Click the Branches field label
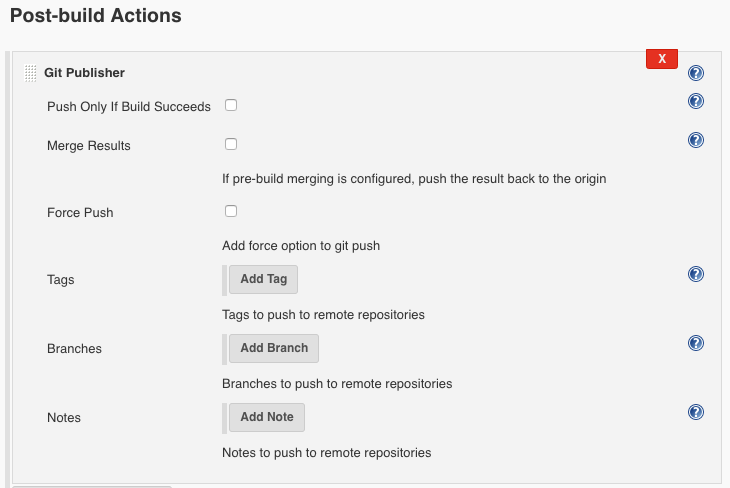This screenshot has width=730, height=488. 74,349
